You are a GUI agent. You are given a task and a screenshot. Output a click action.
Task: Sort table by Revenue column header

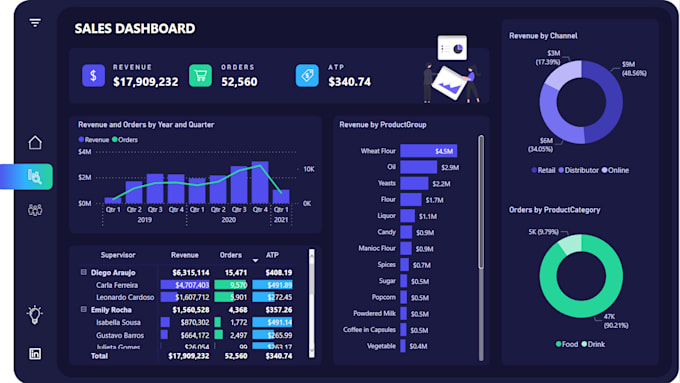point(185,255)
